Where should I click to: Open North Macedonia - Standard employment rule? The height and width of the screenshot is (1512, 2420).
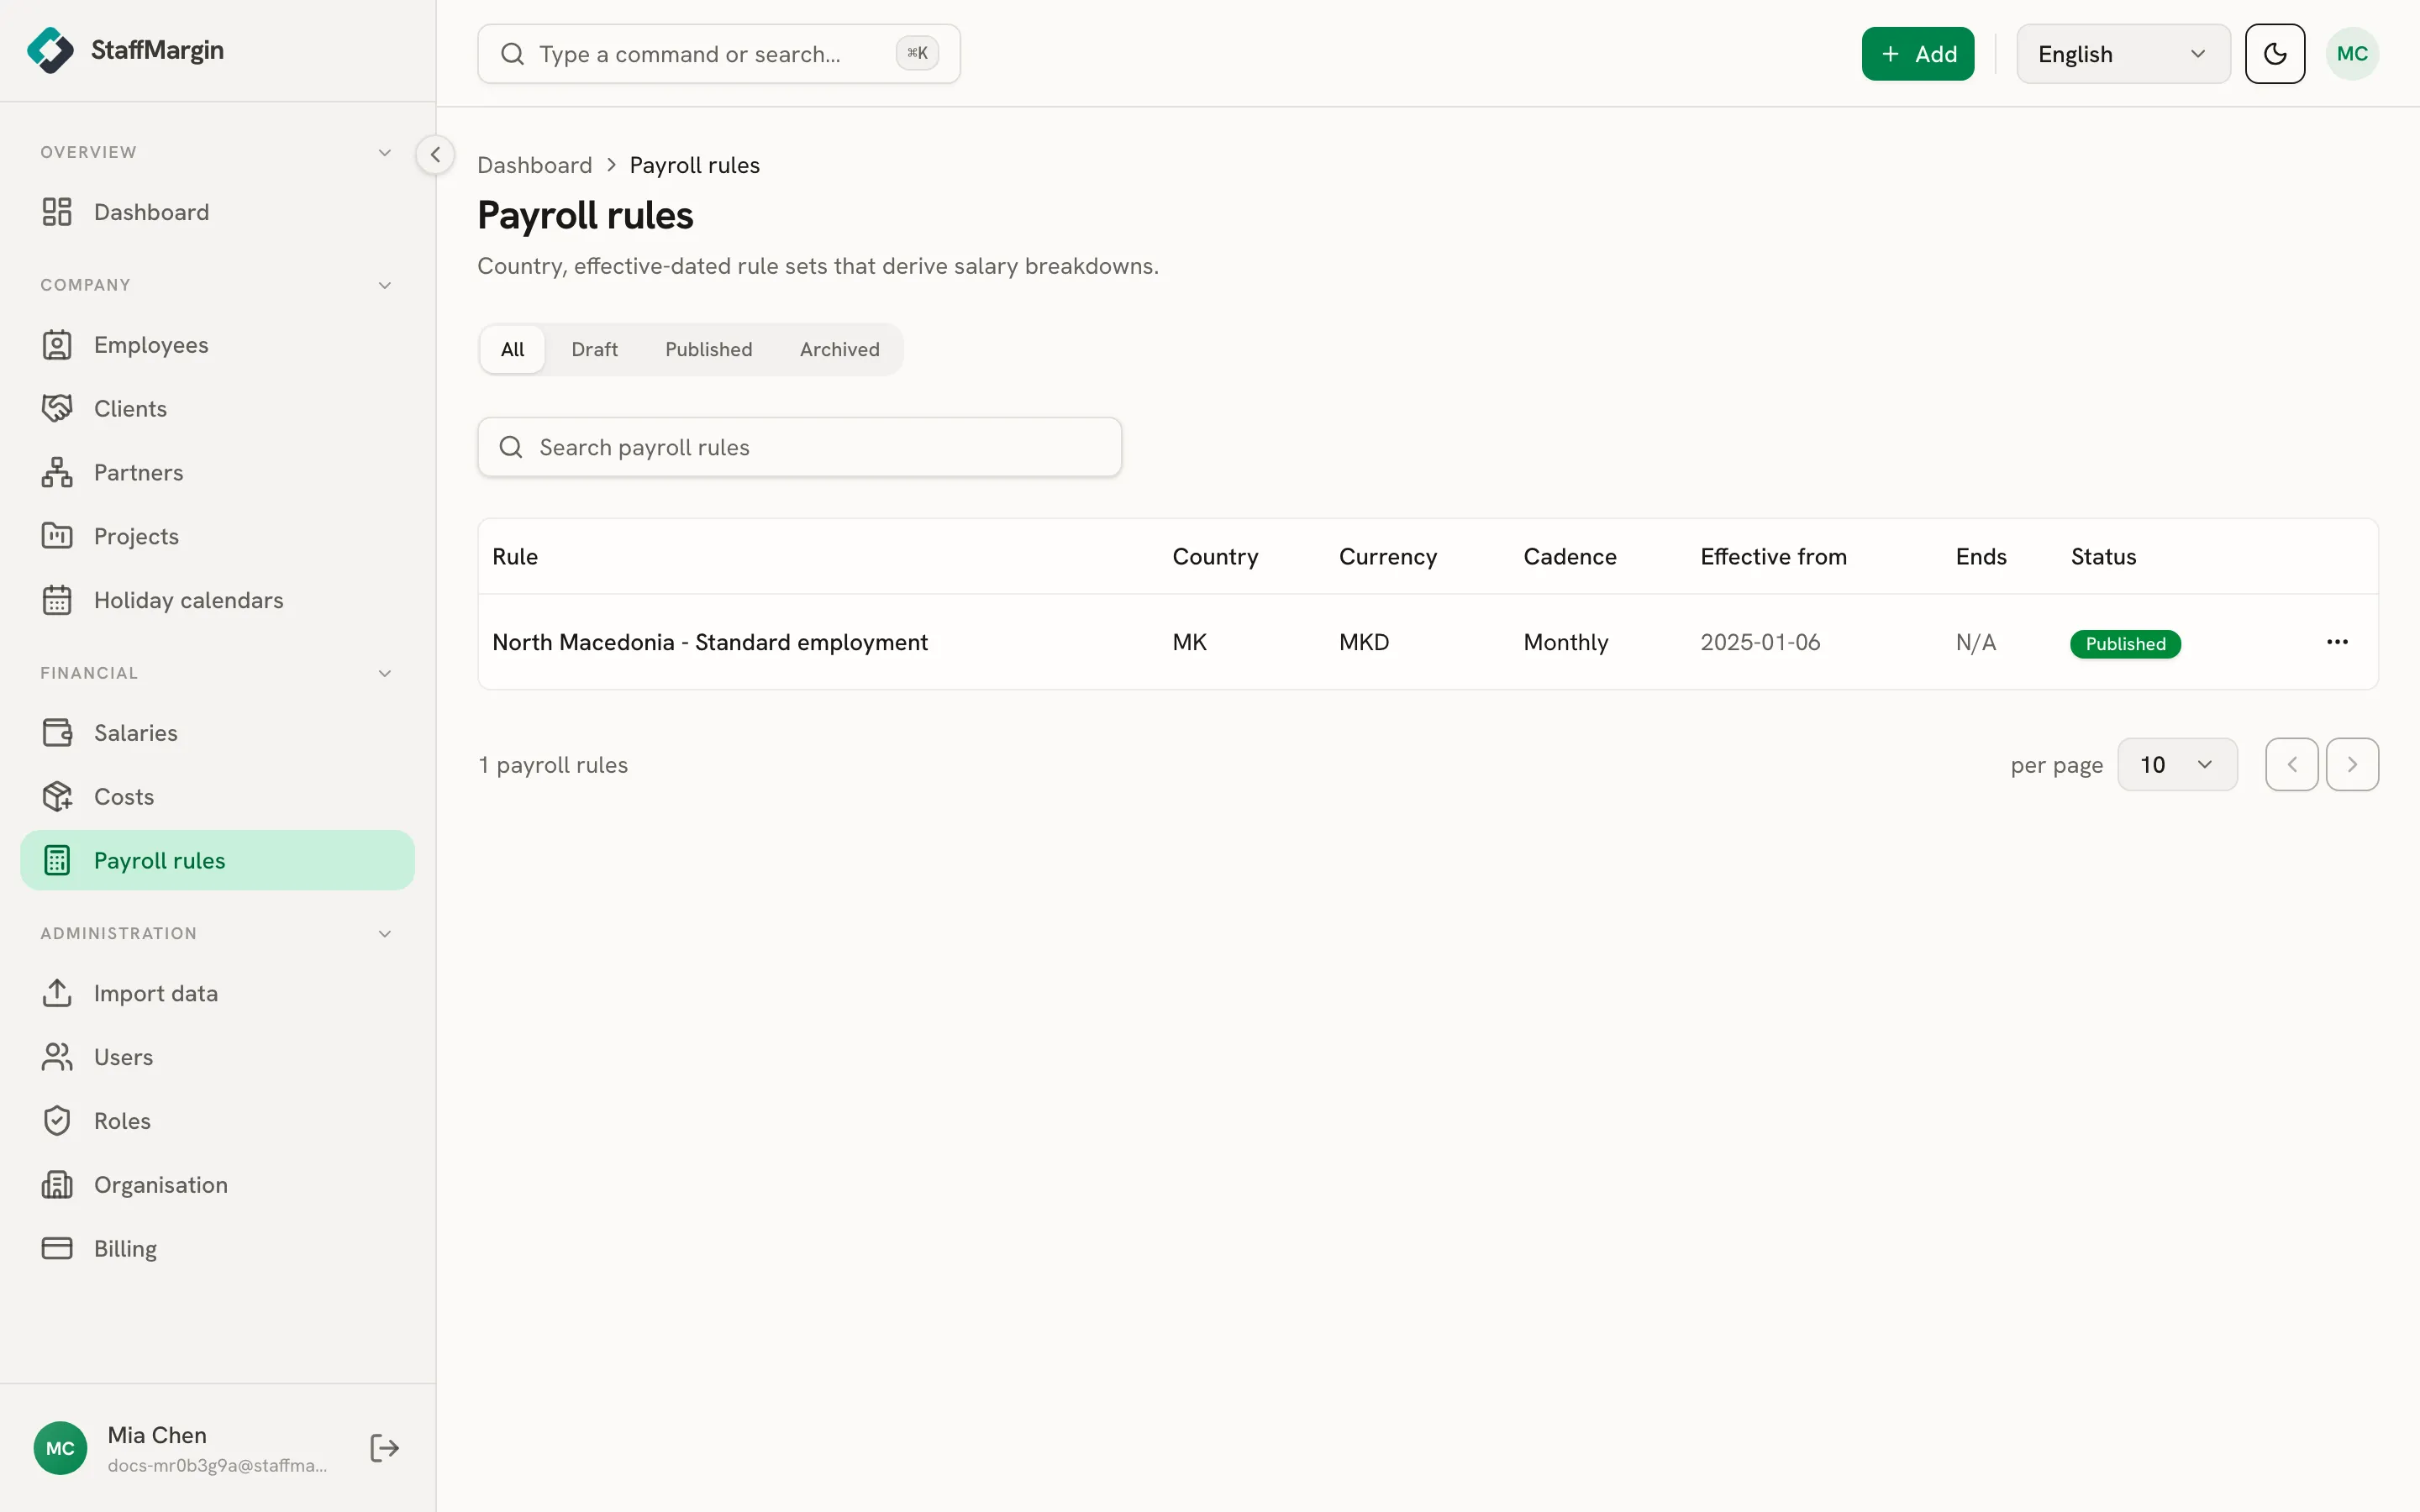click(710, 642)
